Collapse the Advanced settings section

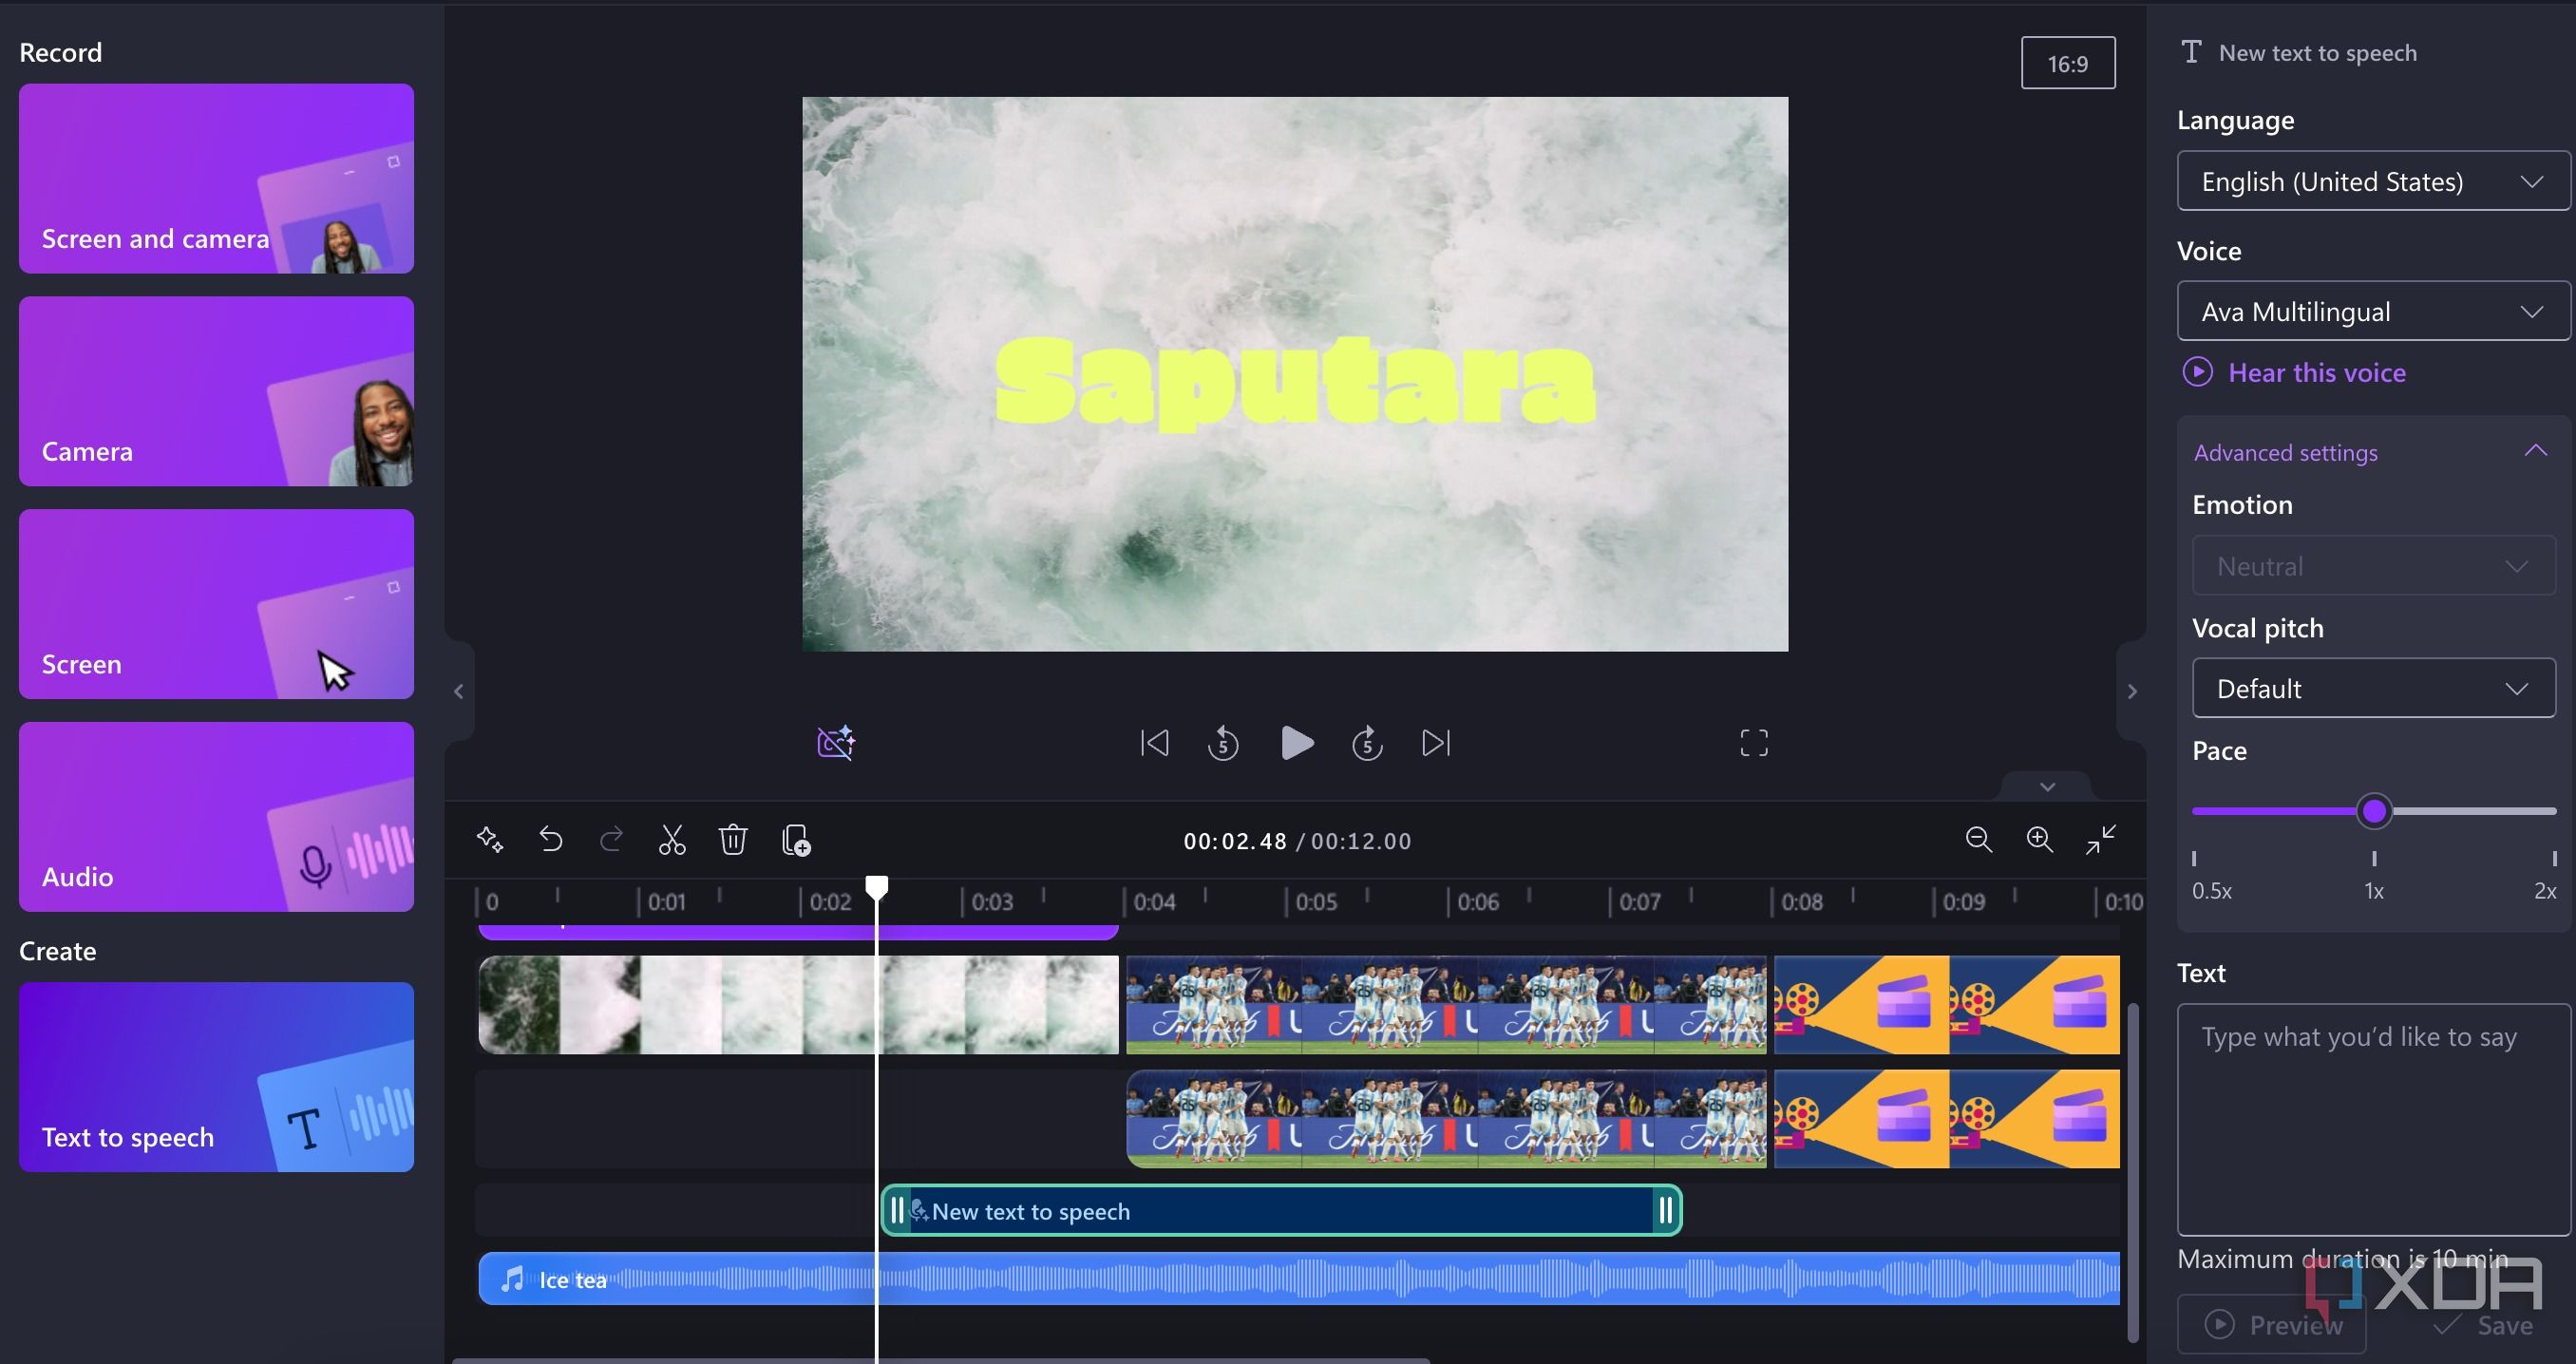(2537, 451)
